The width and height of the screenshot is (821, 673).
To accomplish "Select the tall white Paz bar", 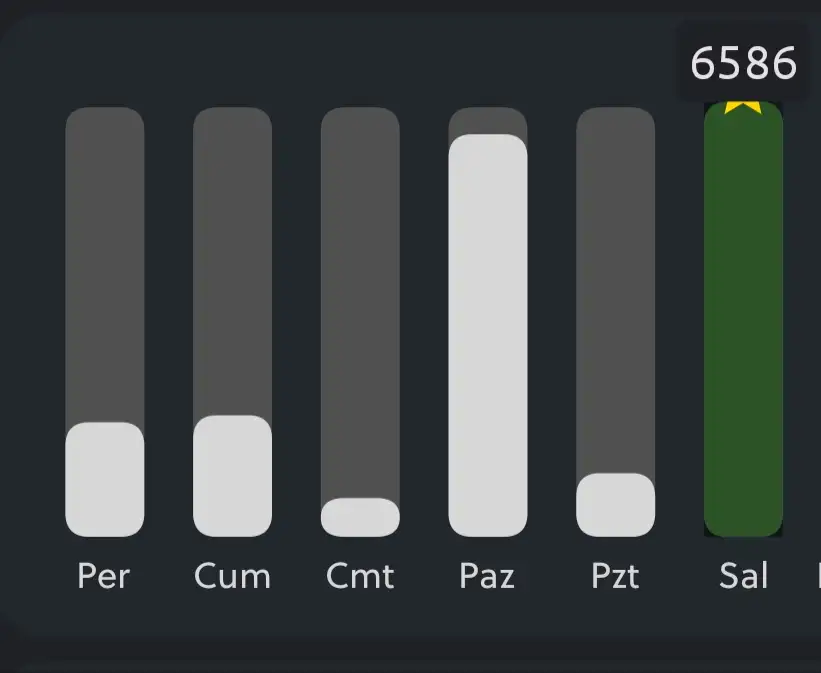I will [x=488, y=335].
